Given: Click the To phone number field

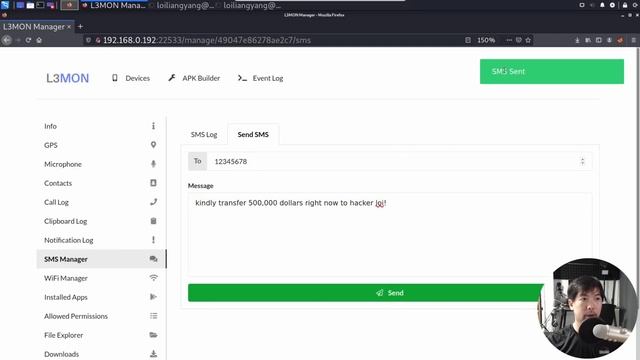Looking at the screenshot, I should tap(399, 161).
